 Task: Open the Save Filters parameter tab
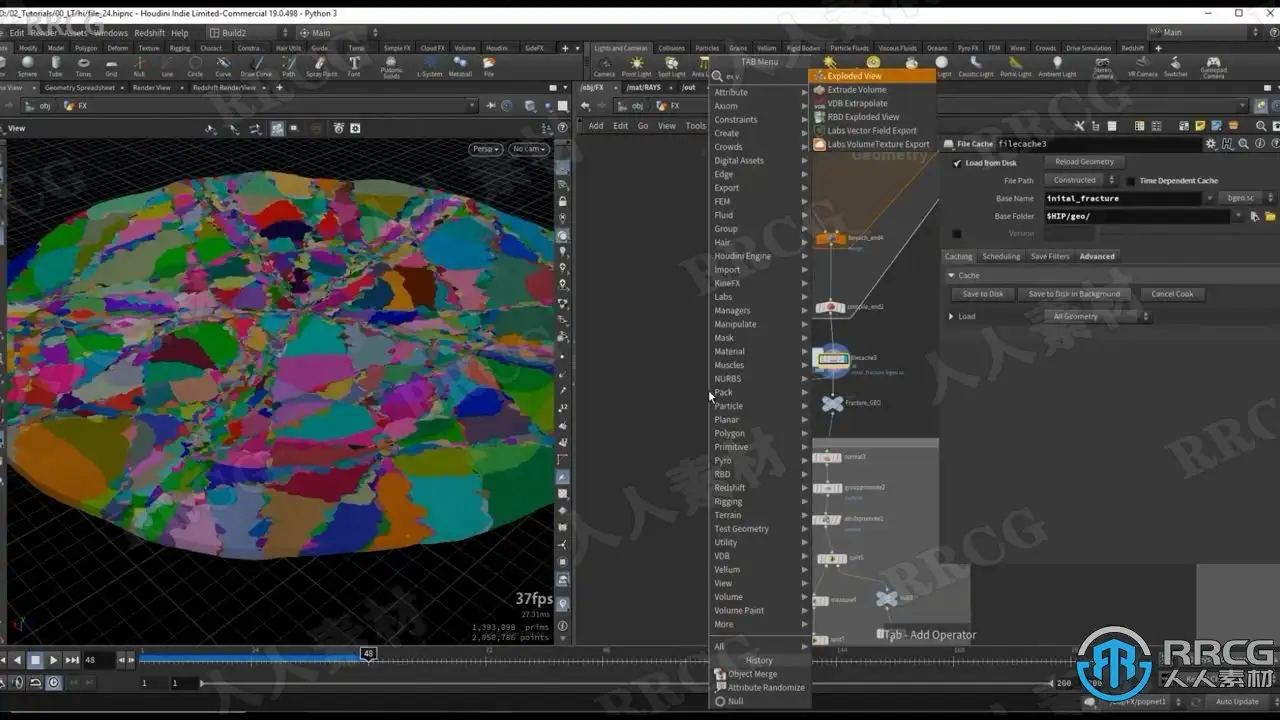pos(1050,256)
